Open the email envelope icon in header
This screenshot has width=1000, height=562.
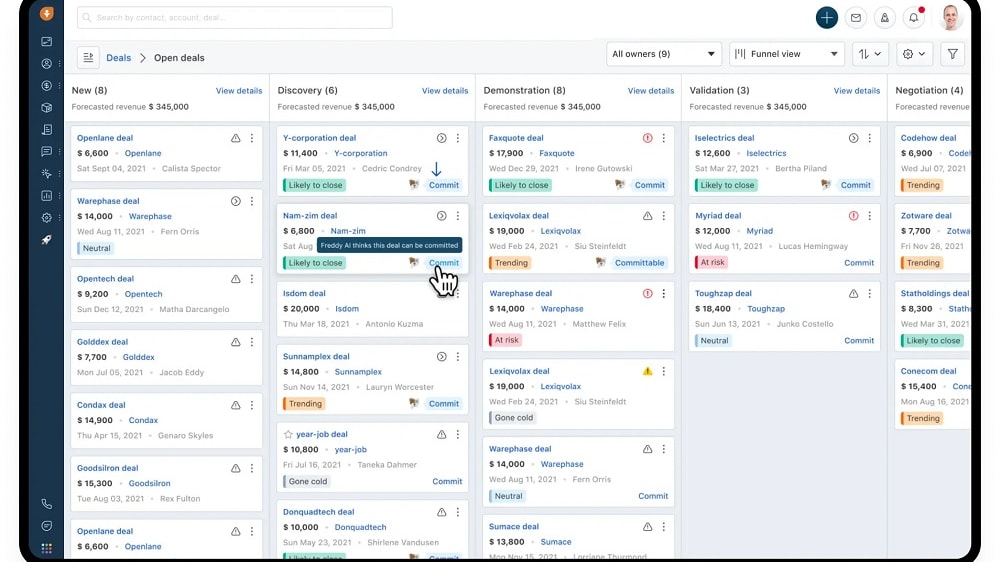coord(856,18)
